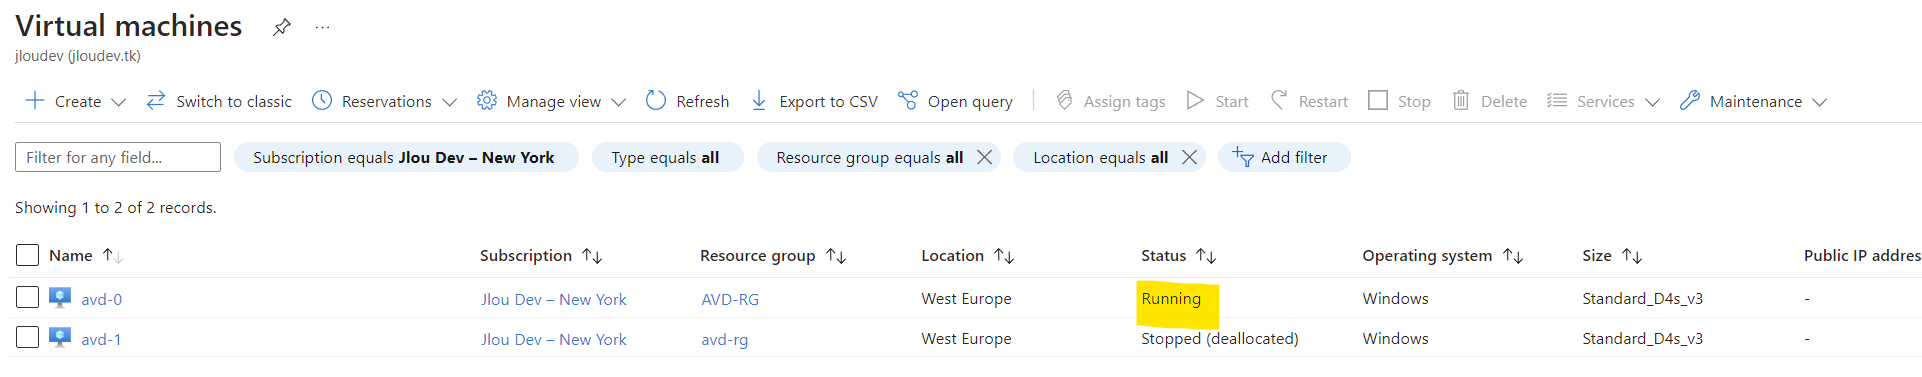Expand the Services dropdown chevron
This screenshot has height=377, width=1922.
(x=1652, y=102)
